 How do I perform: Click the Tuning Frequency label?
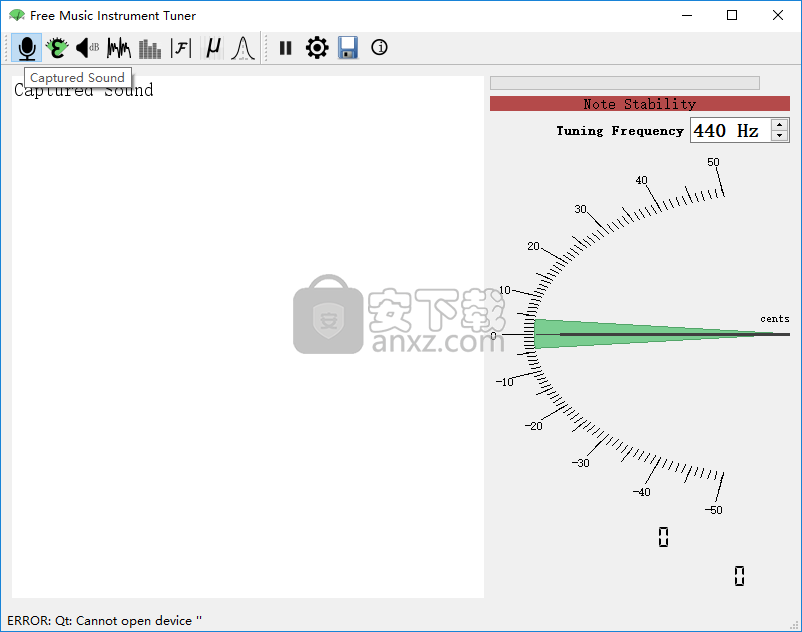coord(620,131)
